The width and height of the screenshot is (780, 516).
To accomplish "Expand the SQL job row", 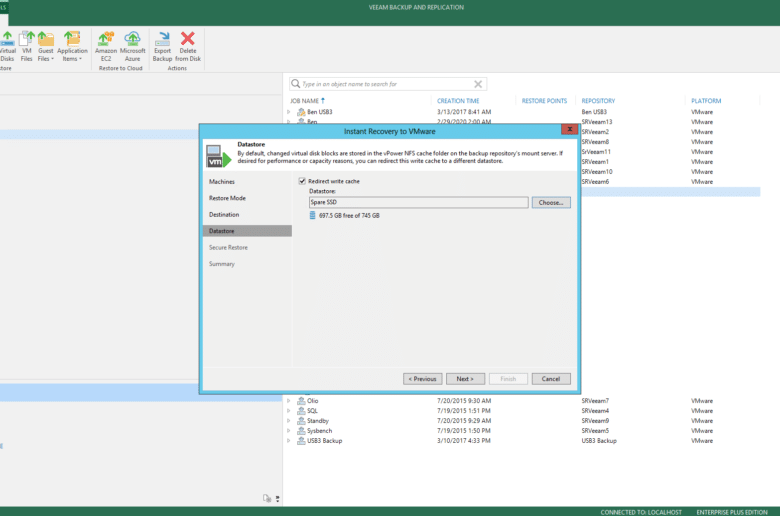I will (289, 411).
